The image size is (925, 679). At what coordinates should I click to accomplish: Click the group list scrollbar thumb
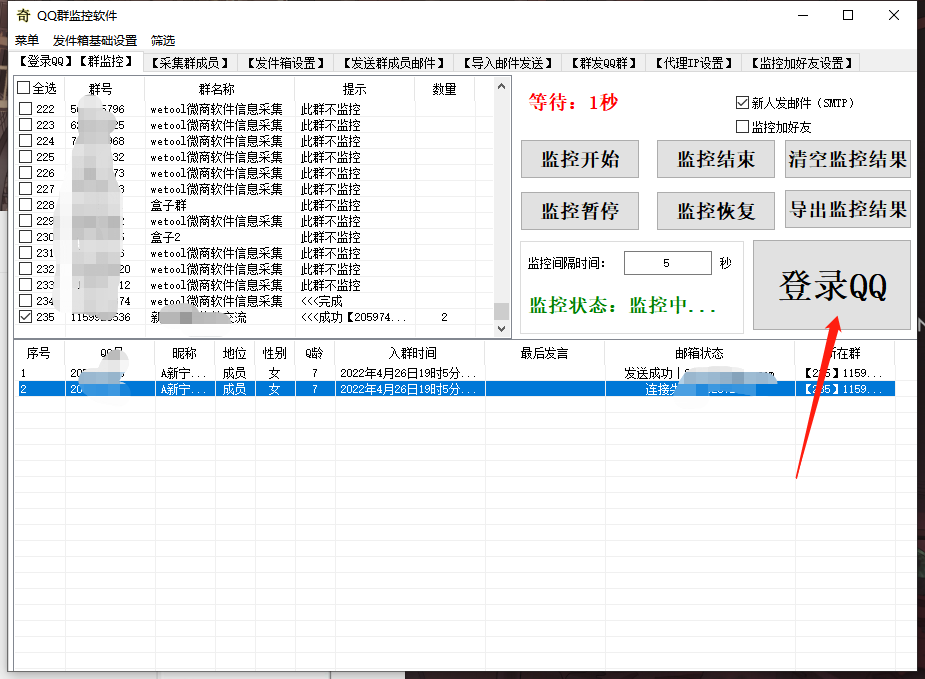click(501, 311)
